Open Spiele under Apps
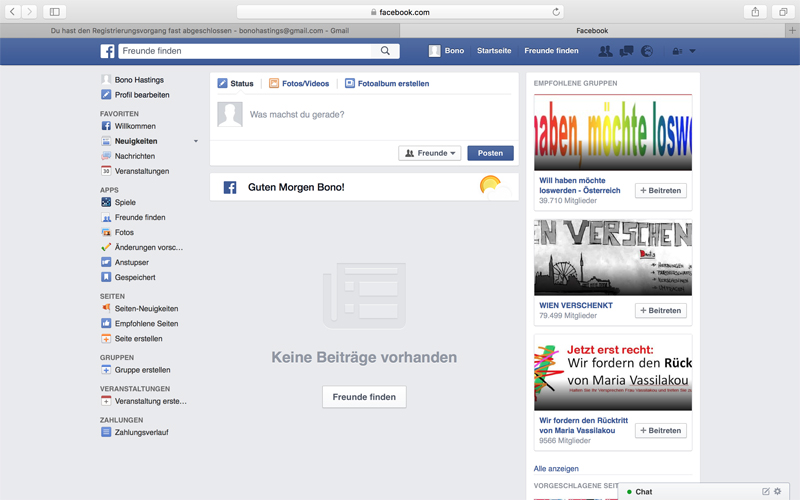 pyautogui.click(x=118, y=202)
